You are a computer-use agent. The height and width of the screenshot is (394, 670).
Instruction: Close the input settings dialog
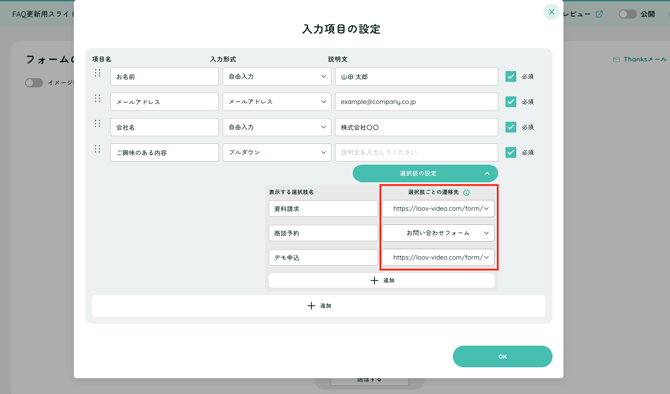[551, 12]
